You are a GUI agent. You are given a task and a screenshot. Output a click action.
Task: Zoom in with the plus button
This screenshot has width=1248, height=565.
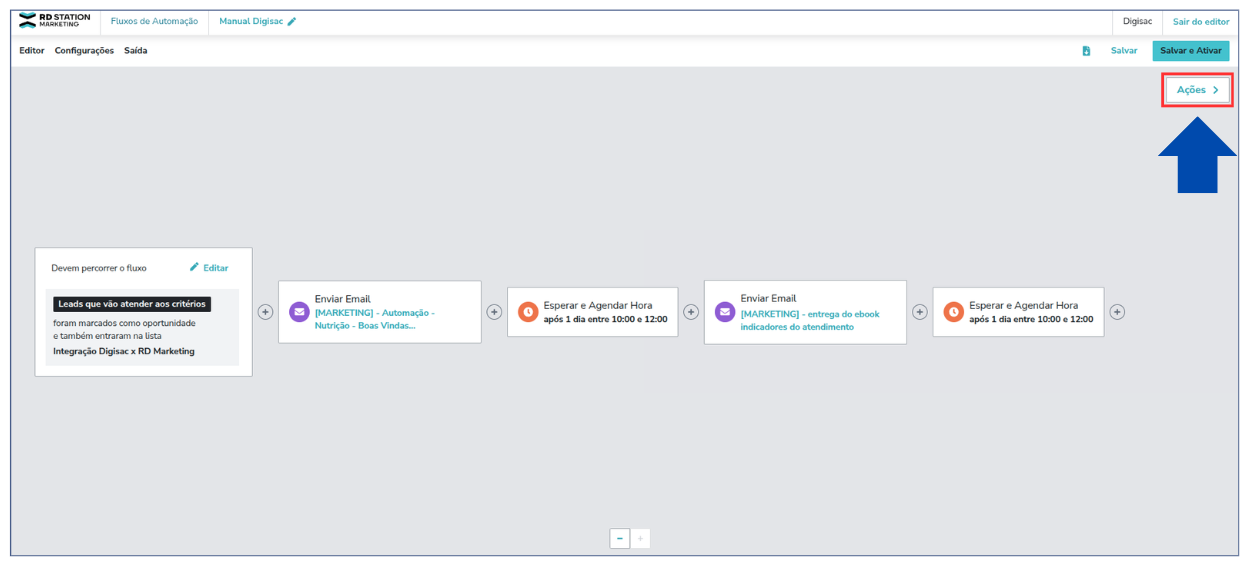(640, 538)
